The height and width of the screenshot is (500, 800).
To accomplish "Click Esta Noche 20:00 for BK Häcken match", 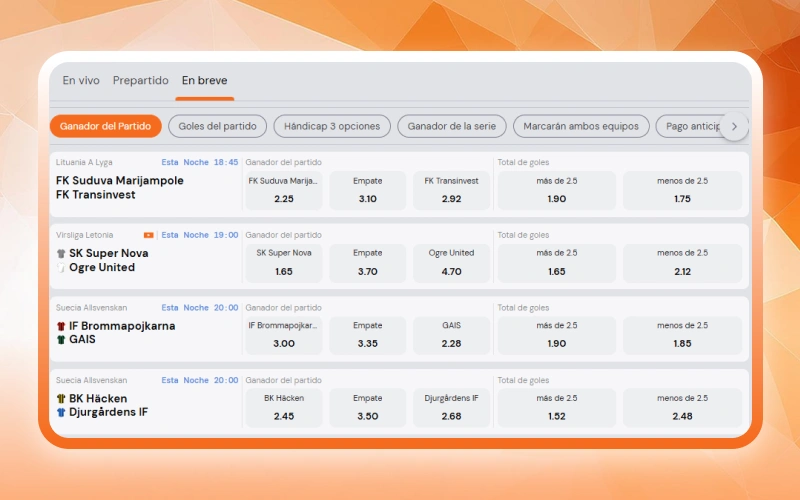I will (199, 380).
